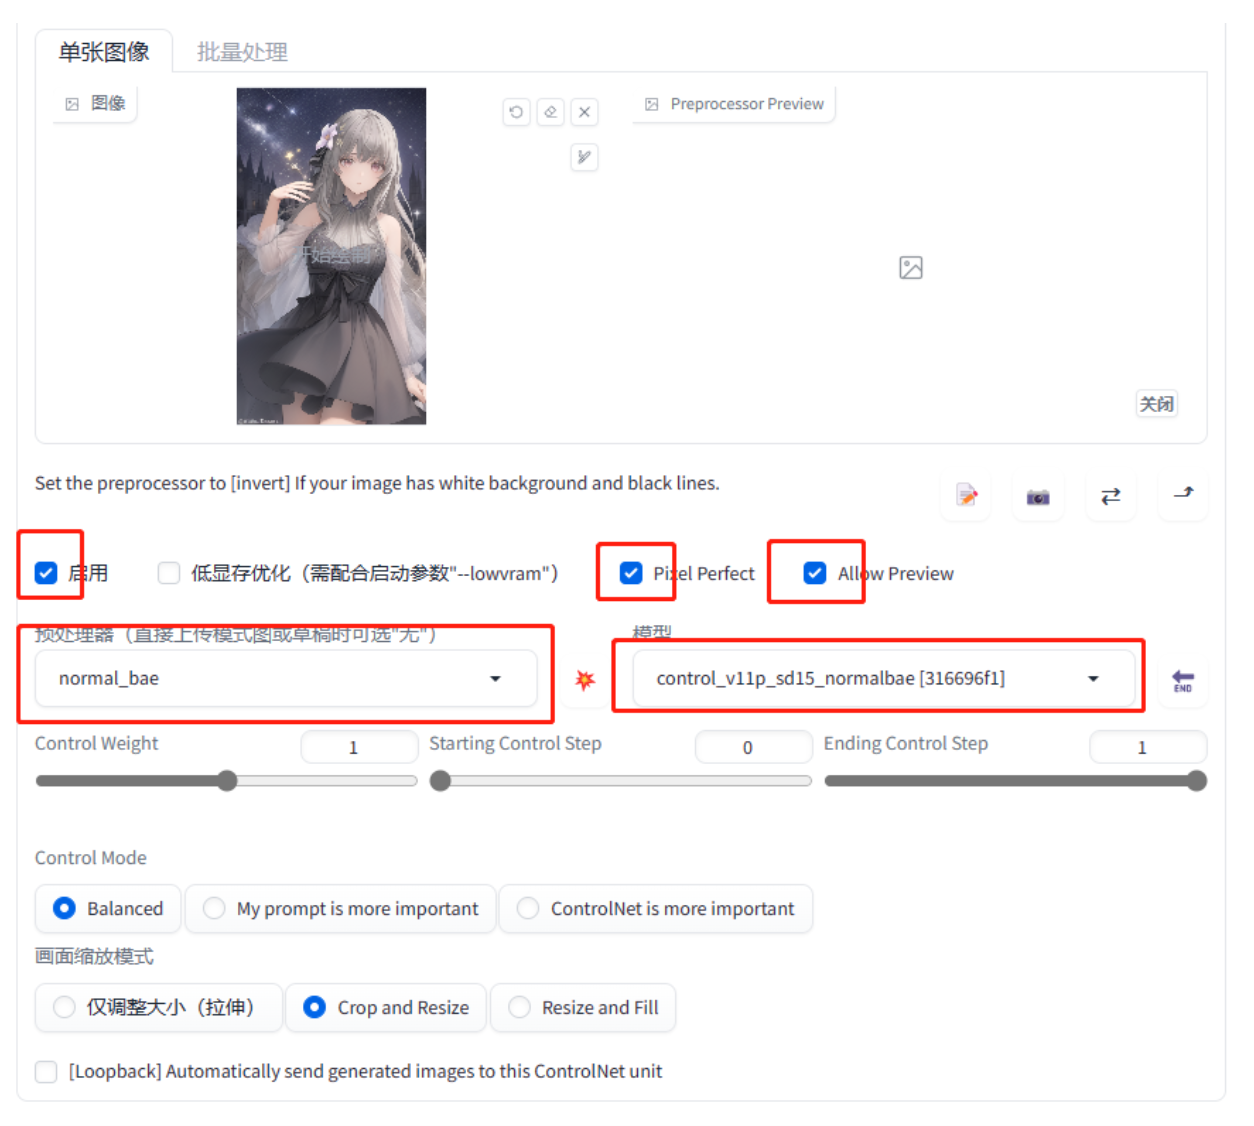
Task: Disable the Pixel Perfect checkbox
Action: [x=631, y=573]
